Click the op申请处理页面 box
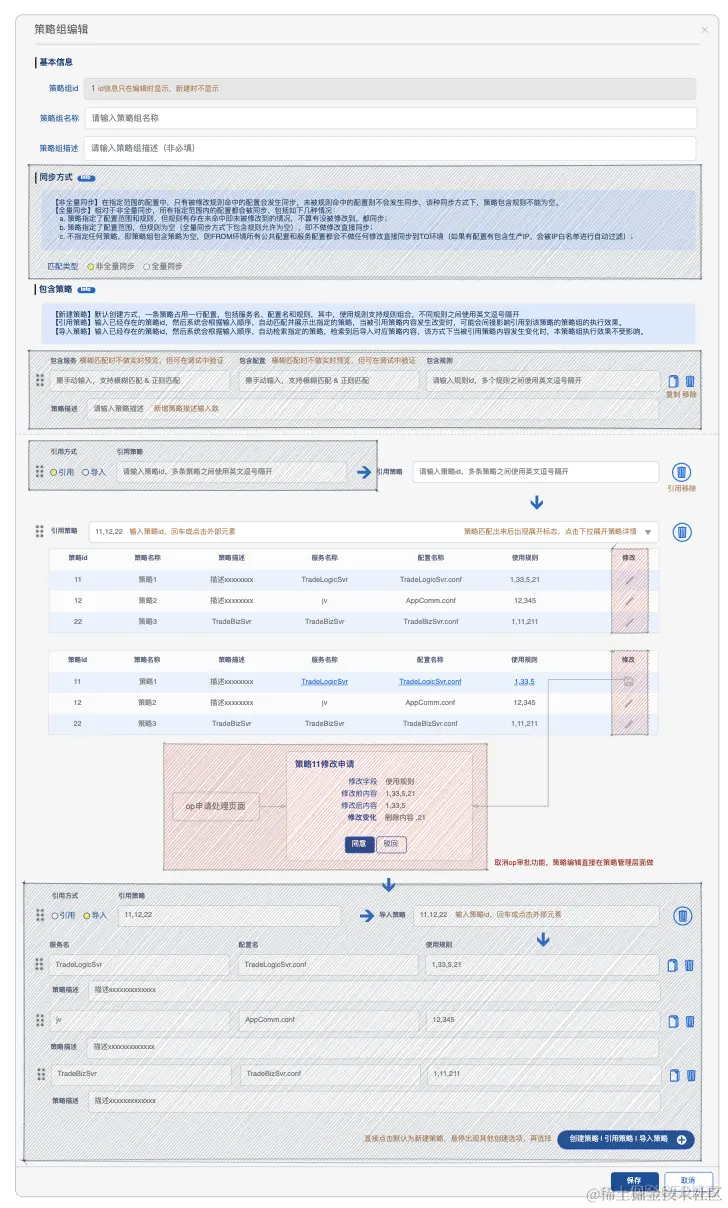The width and height of the screenshot is (728, 1208). tap(216, 805)
